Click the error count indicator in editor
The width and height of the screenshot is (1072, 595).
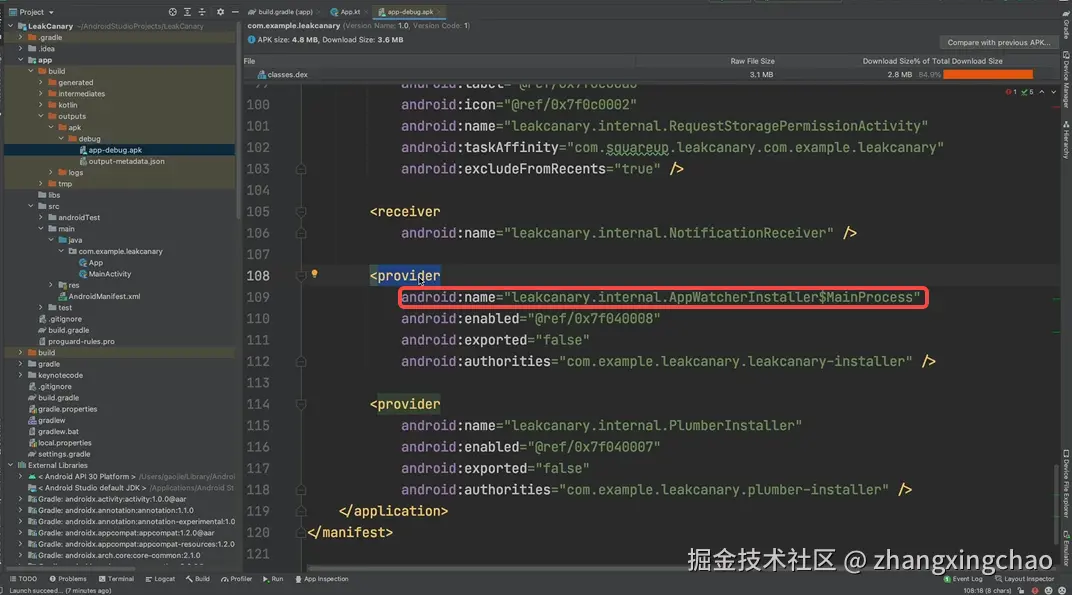pyautogui.click(x=1011, y=92)
